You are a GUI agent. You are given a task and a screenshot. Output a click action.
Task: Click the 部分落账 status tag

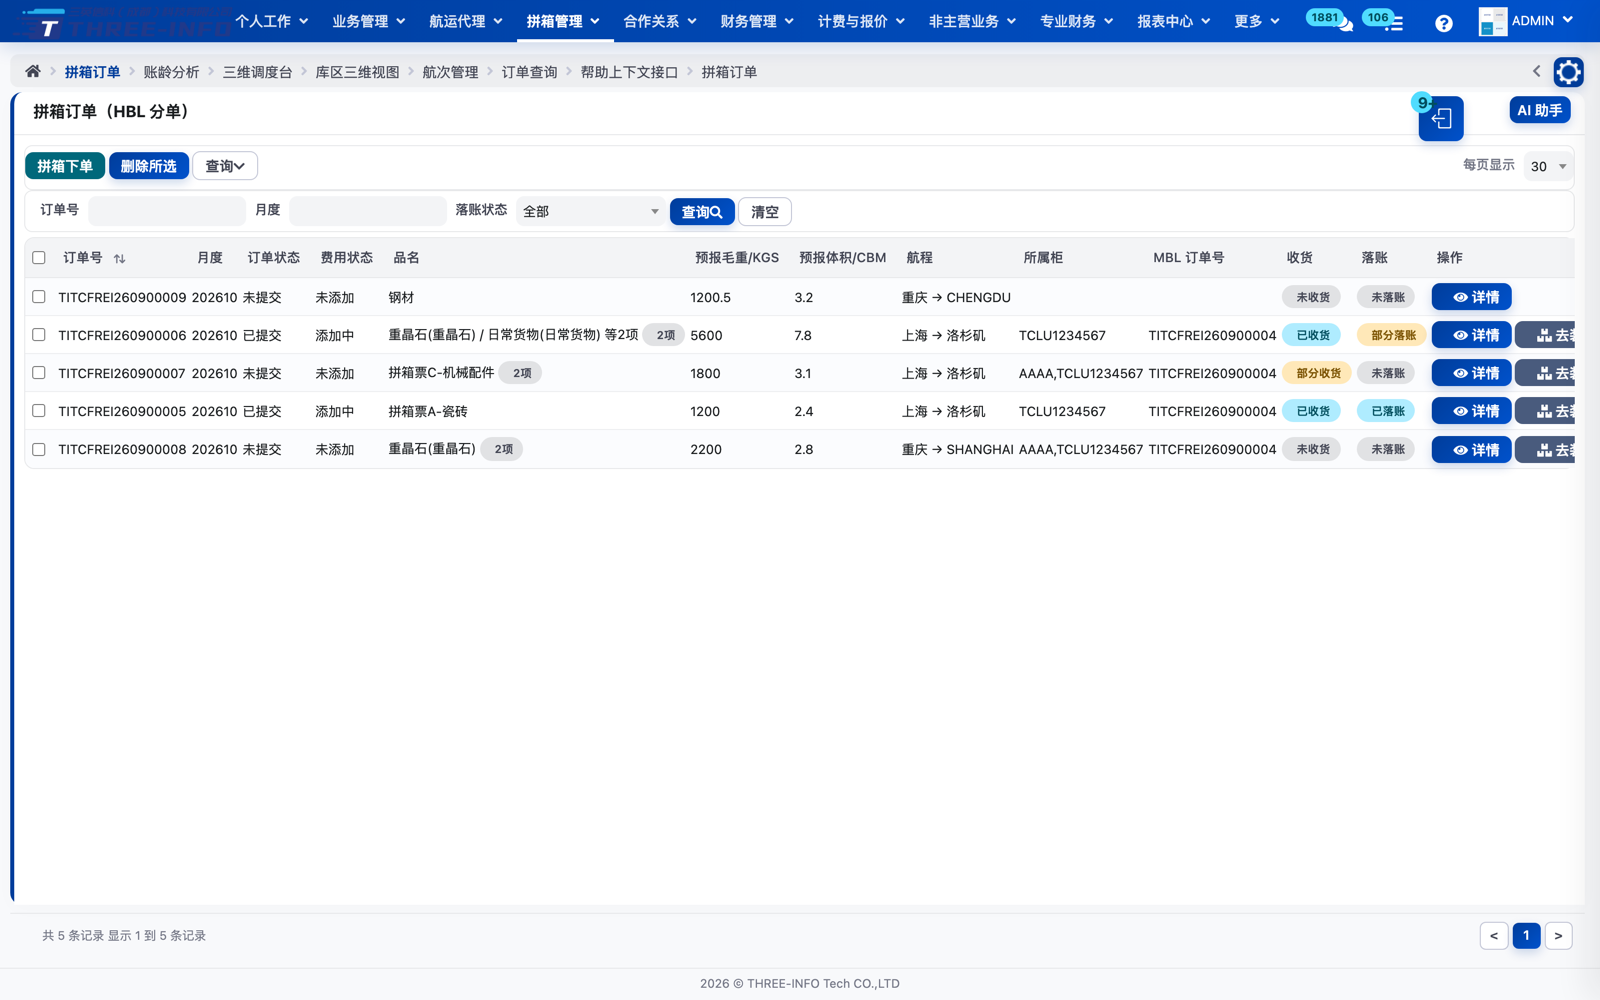[1393, 335]
